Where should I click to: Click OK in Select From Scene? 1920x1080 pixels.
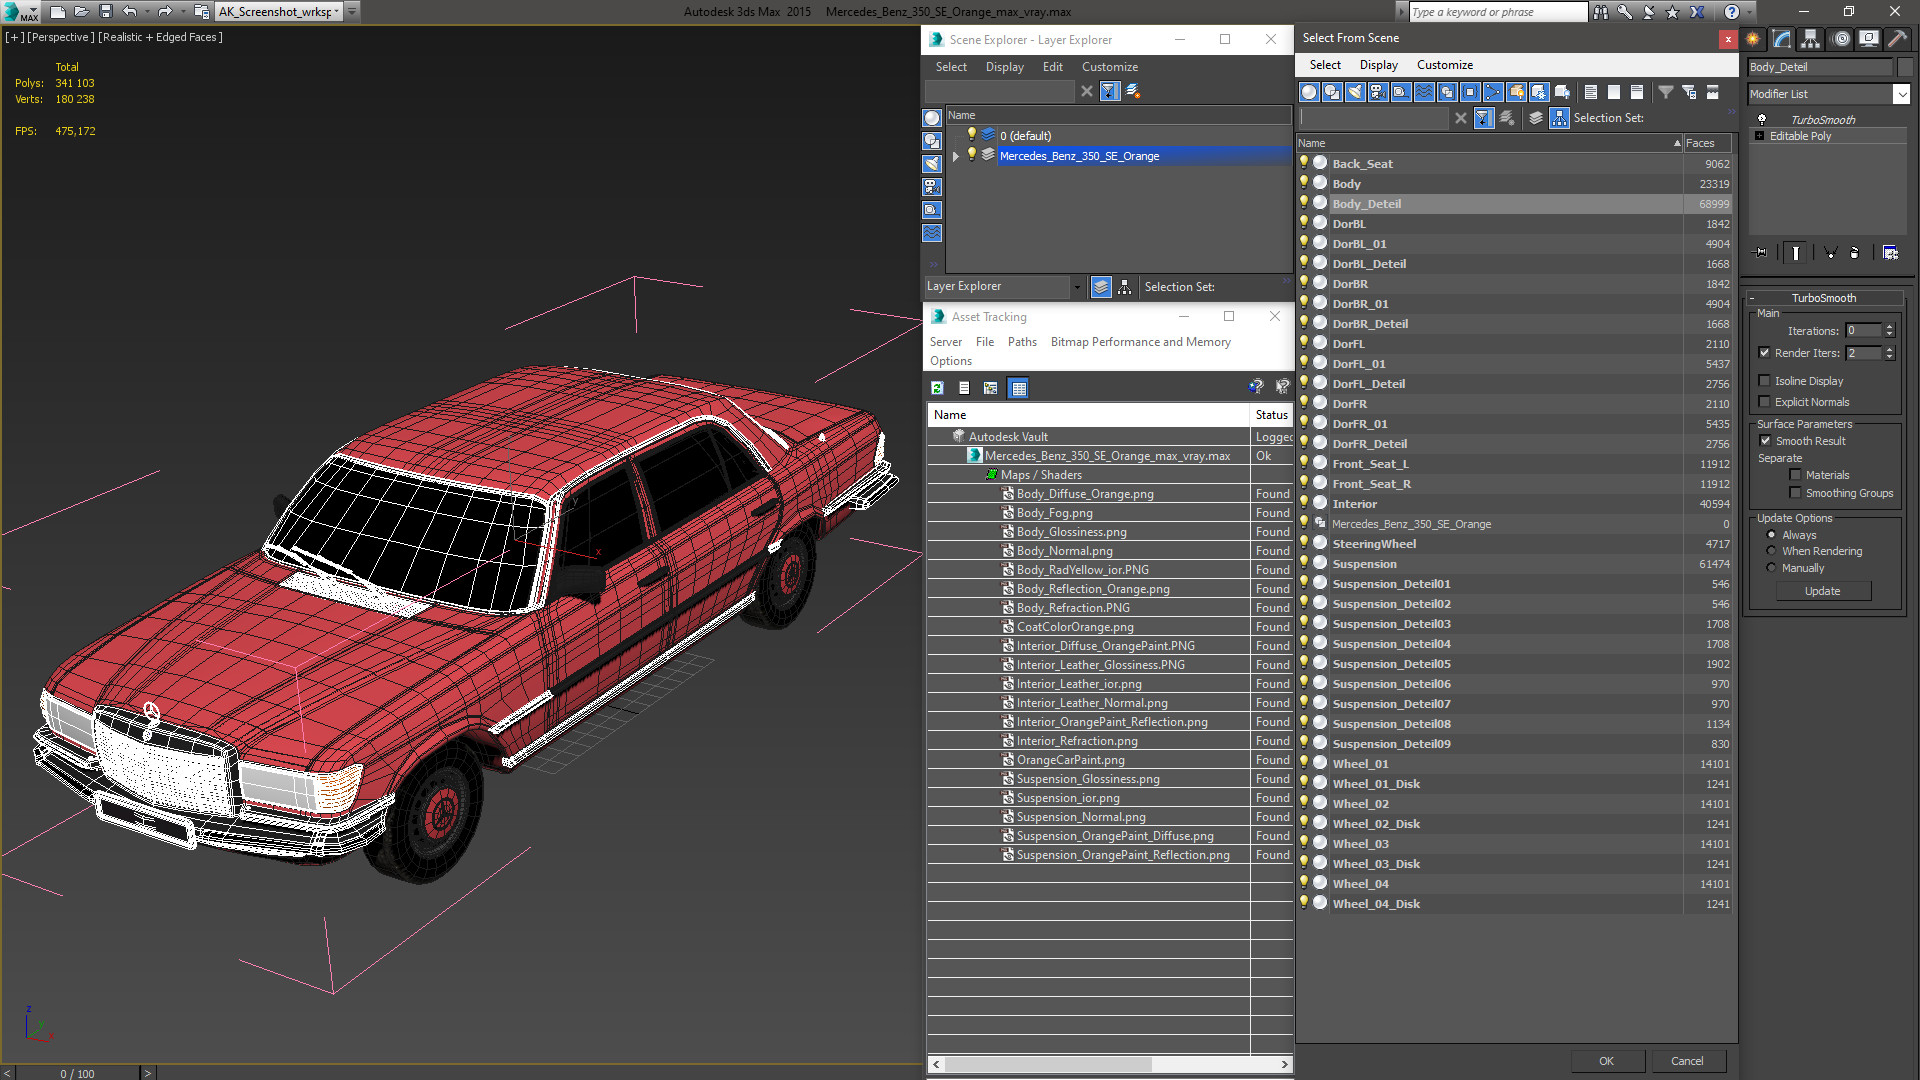click(x=1606, y=1061)
